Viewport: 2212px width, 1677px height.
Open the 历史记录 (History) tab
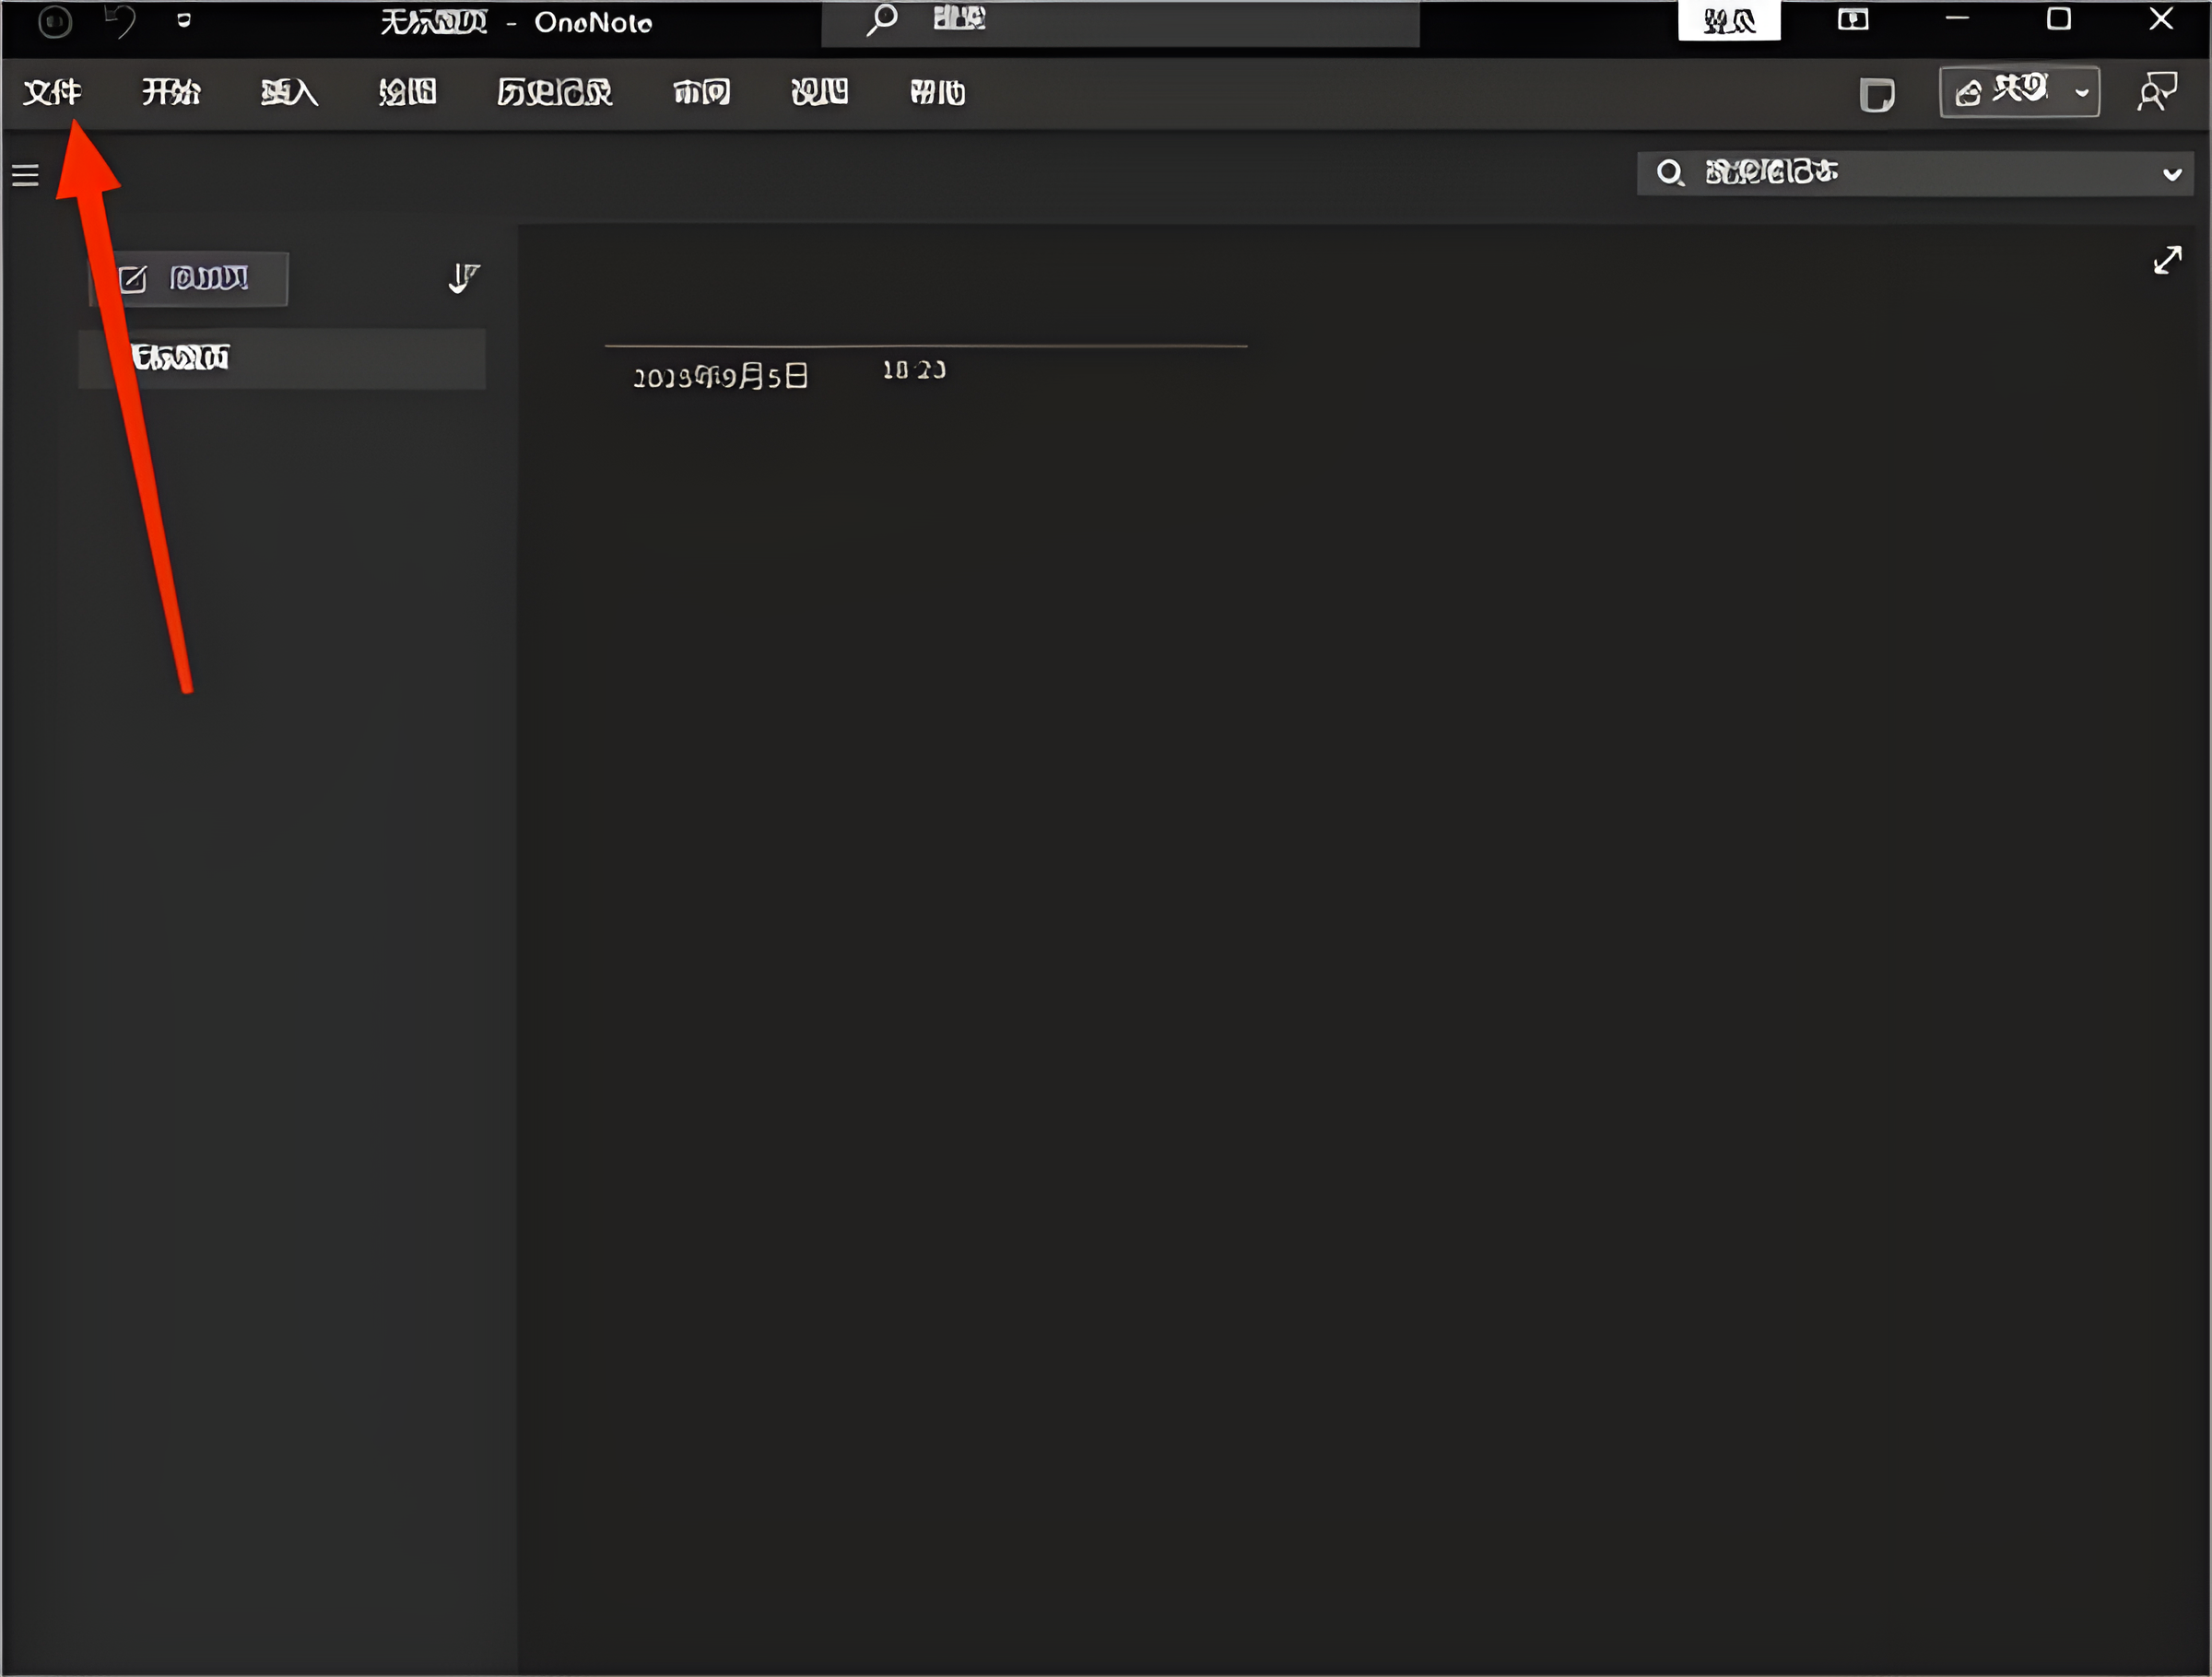(x=554, y=93)
